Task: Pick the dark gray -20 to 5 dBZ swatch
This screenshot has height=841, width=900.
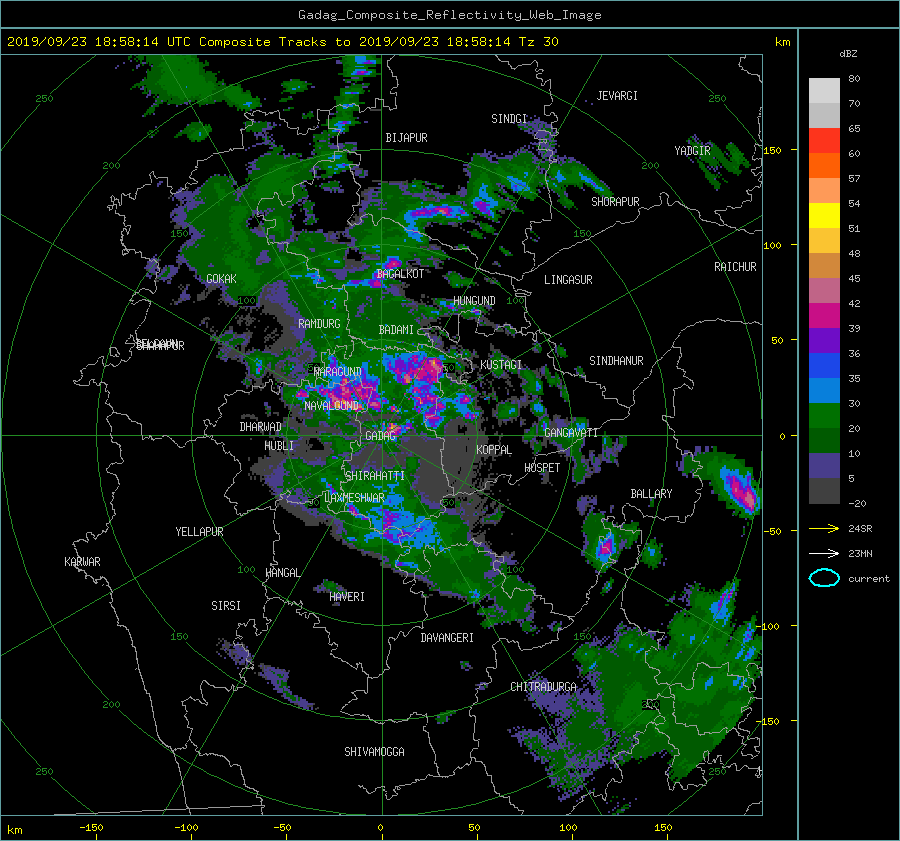Action: point(824,491)
